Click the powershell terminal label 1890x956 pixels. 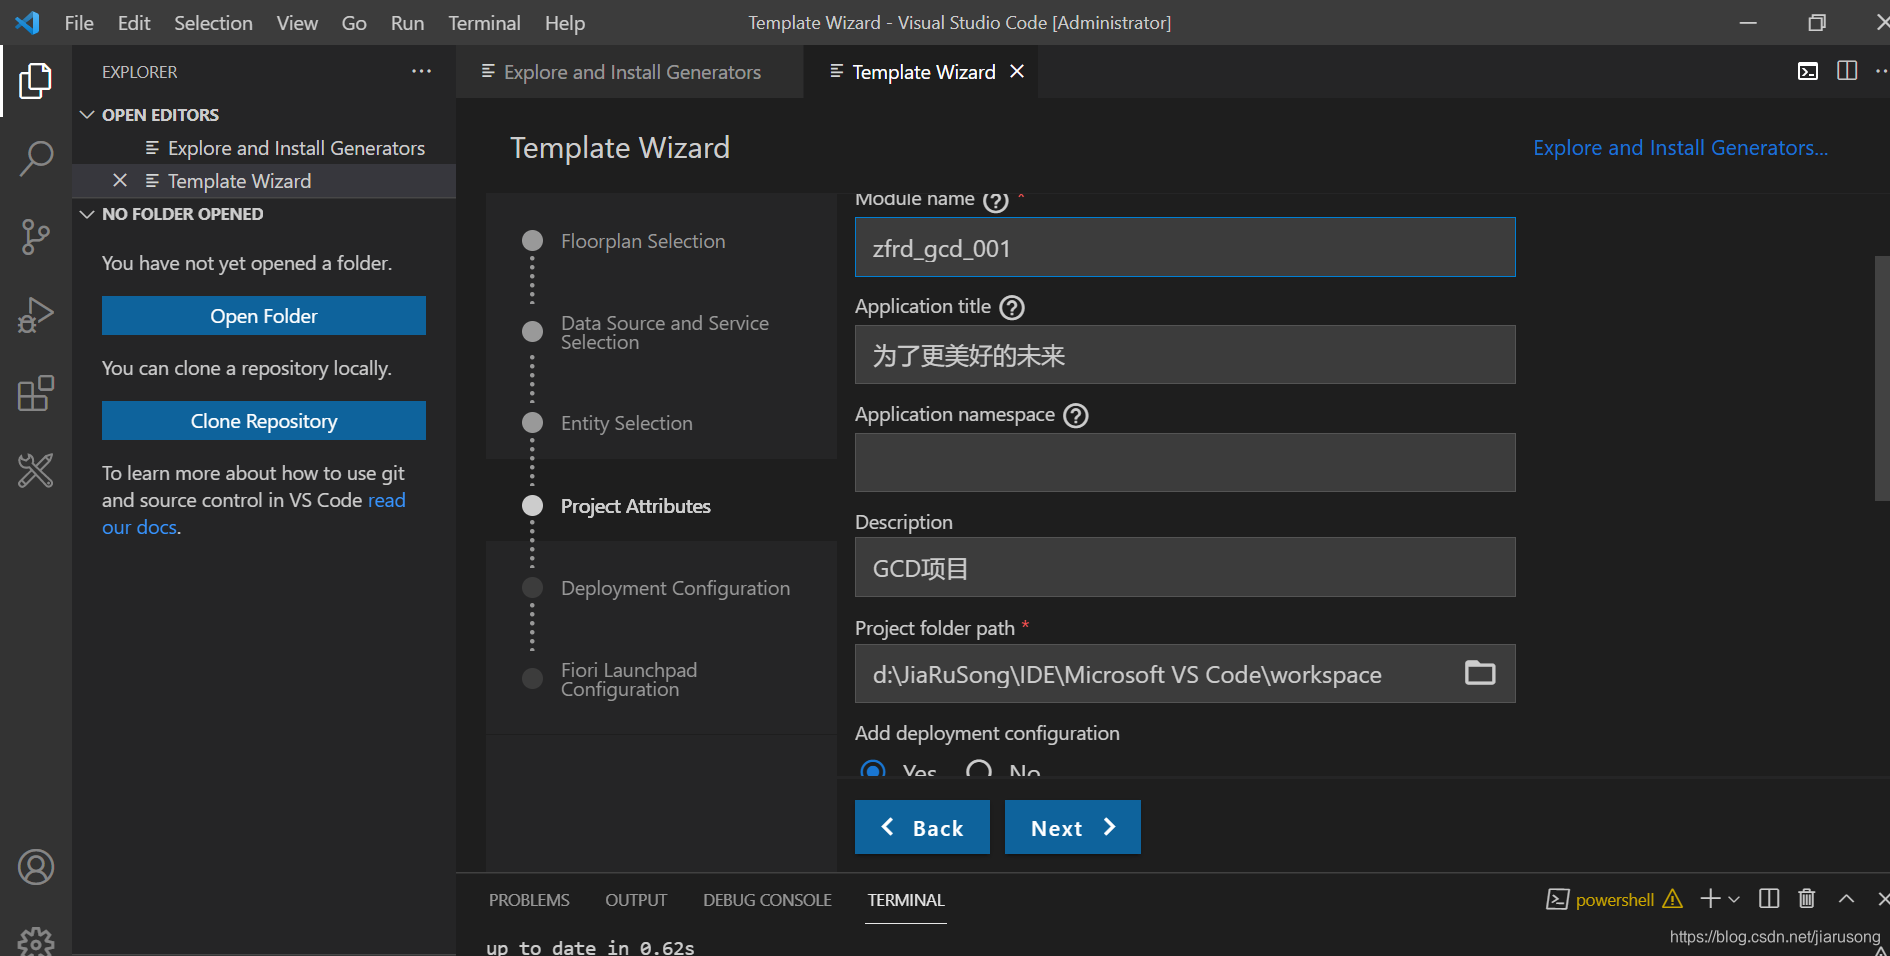pyautogui.click(x=1615, y=900)
